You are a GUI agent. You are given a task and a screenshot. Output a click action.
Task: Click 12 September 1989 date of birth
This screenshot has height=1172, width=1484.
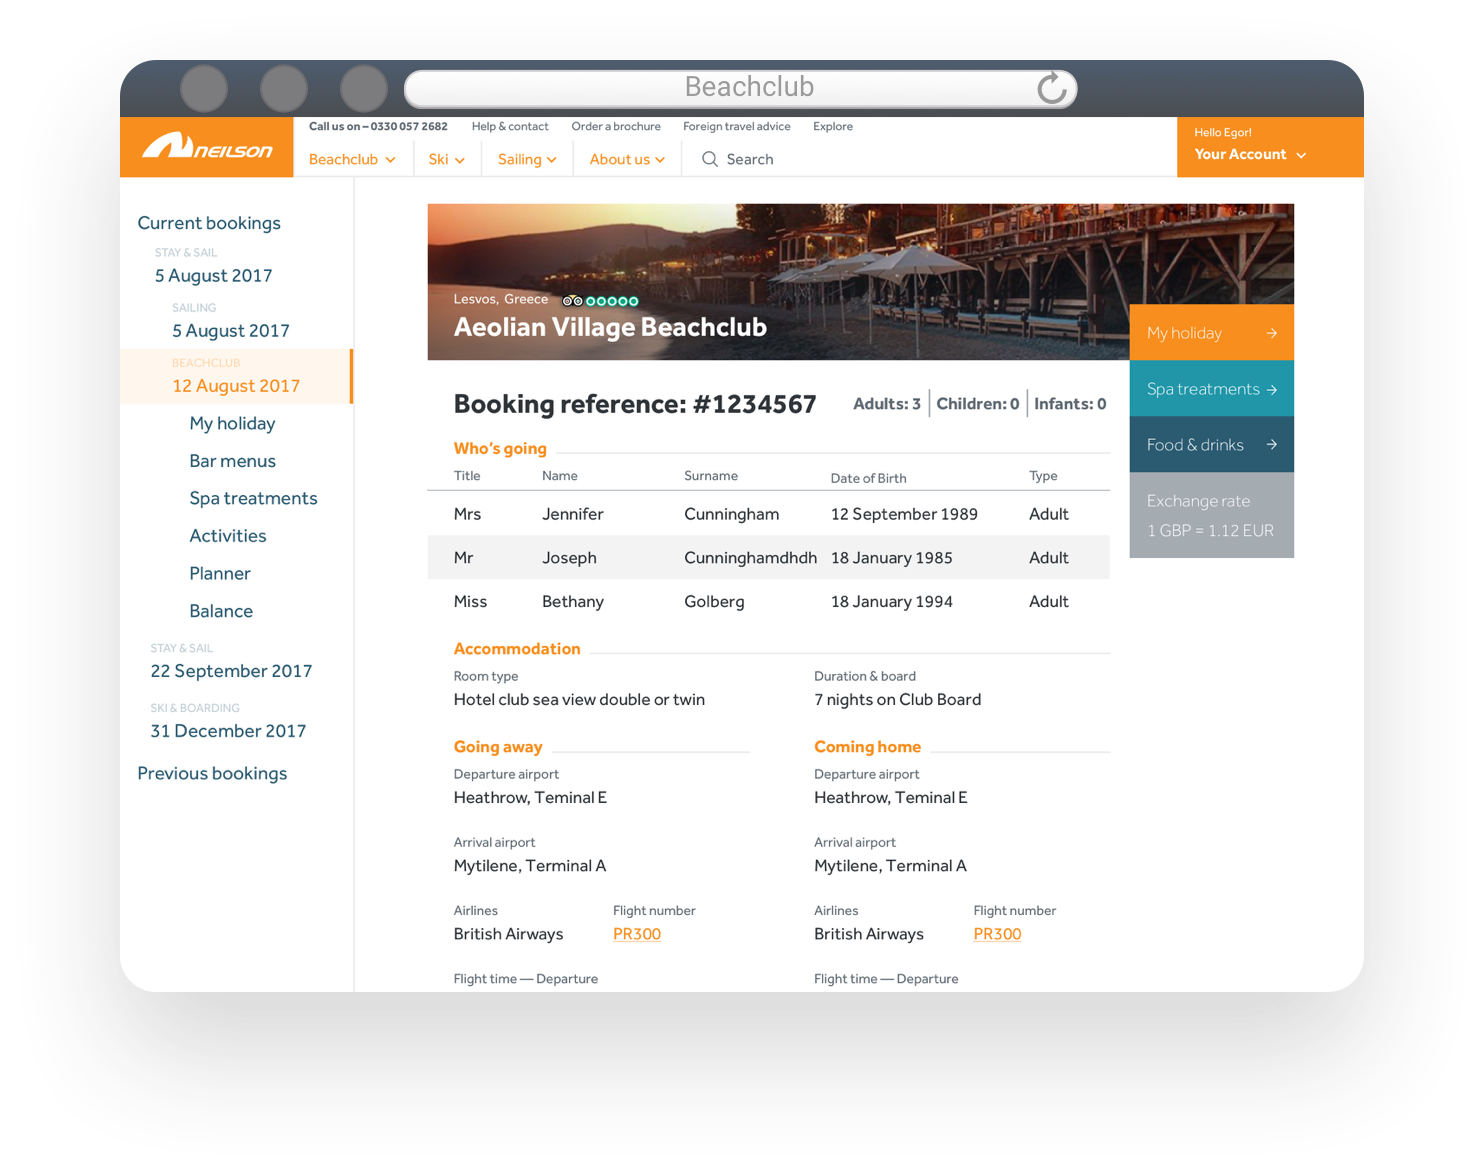point(904,514)
